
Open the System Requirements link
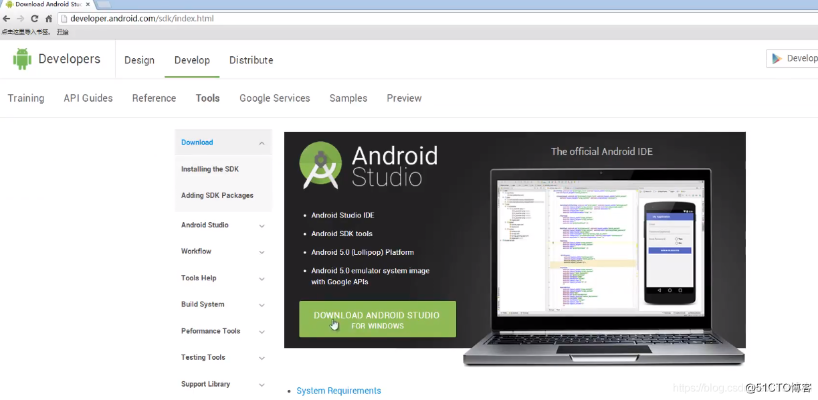point(339,391)
